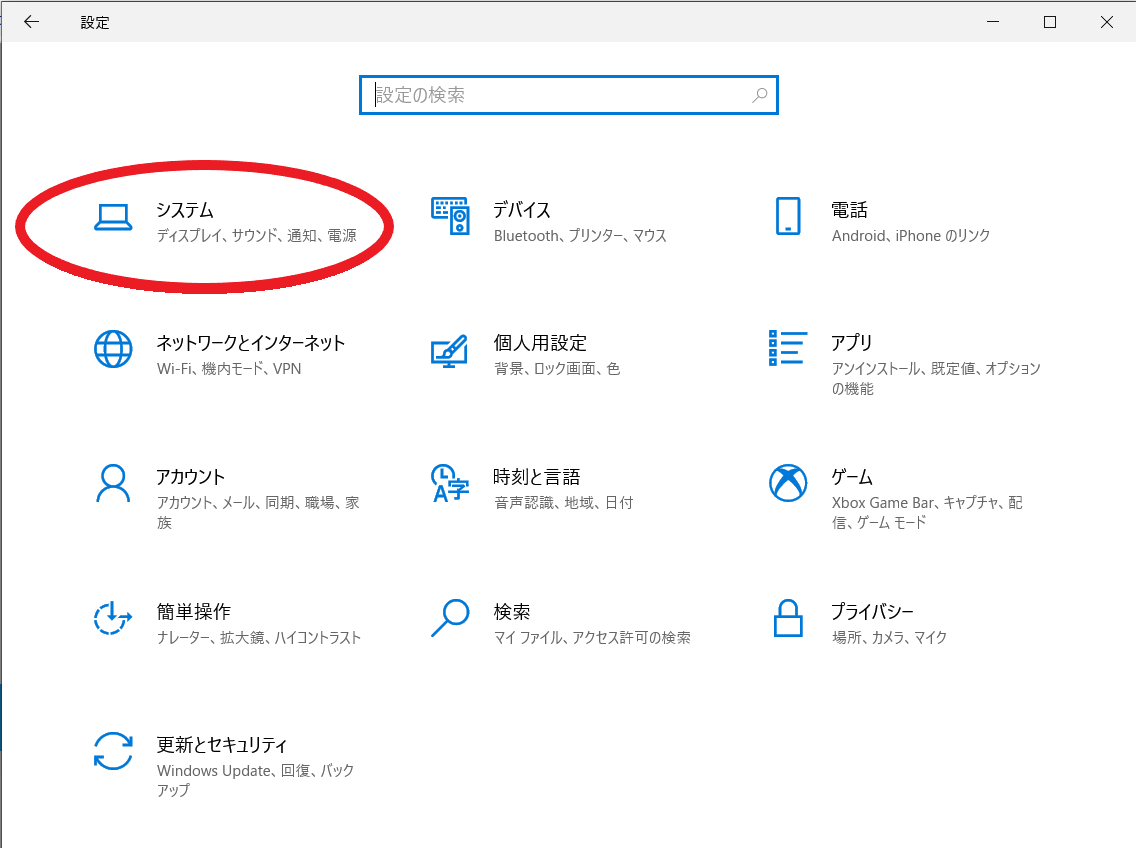Viewport: 1136px width, 848px height.
Task: Click the 検索 magnifying glass category icon
Action: tap(450, 618)
